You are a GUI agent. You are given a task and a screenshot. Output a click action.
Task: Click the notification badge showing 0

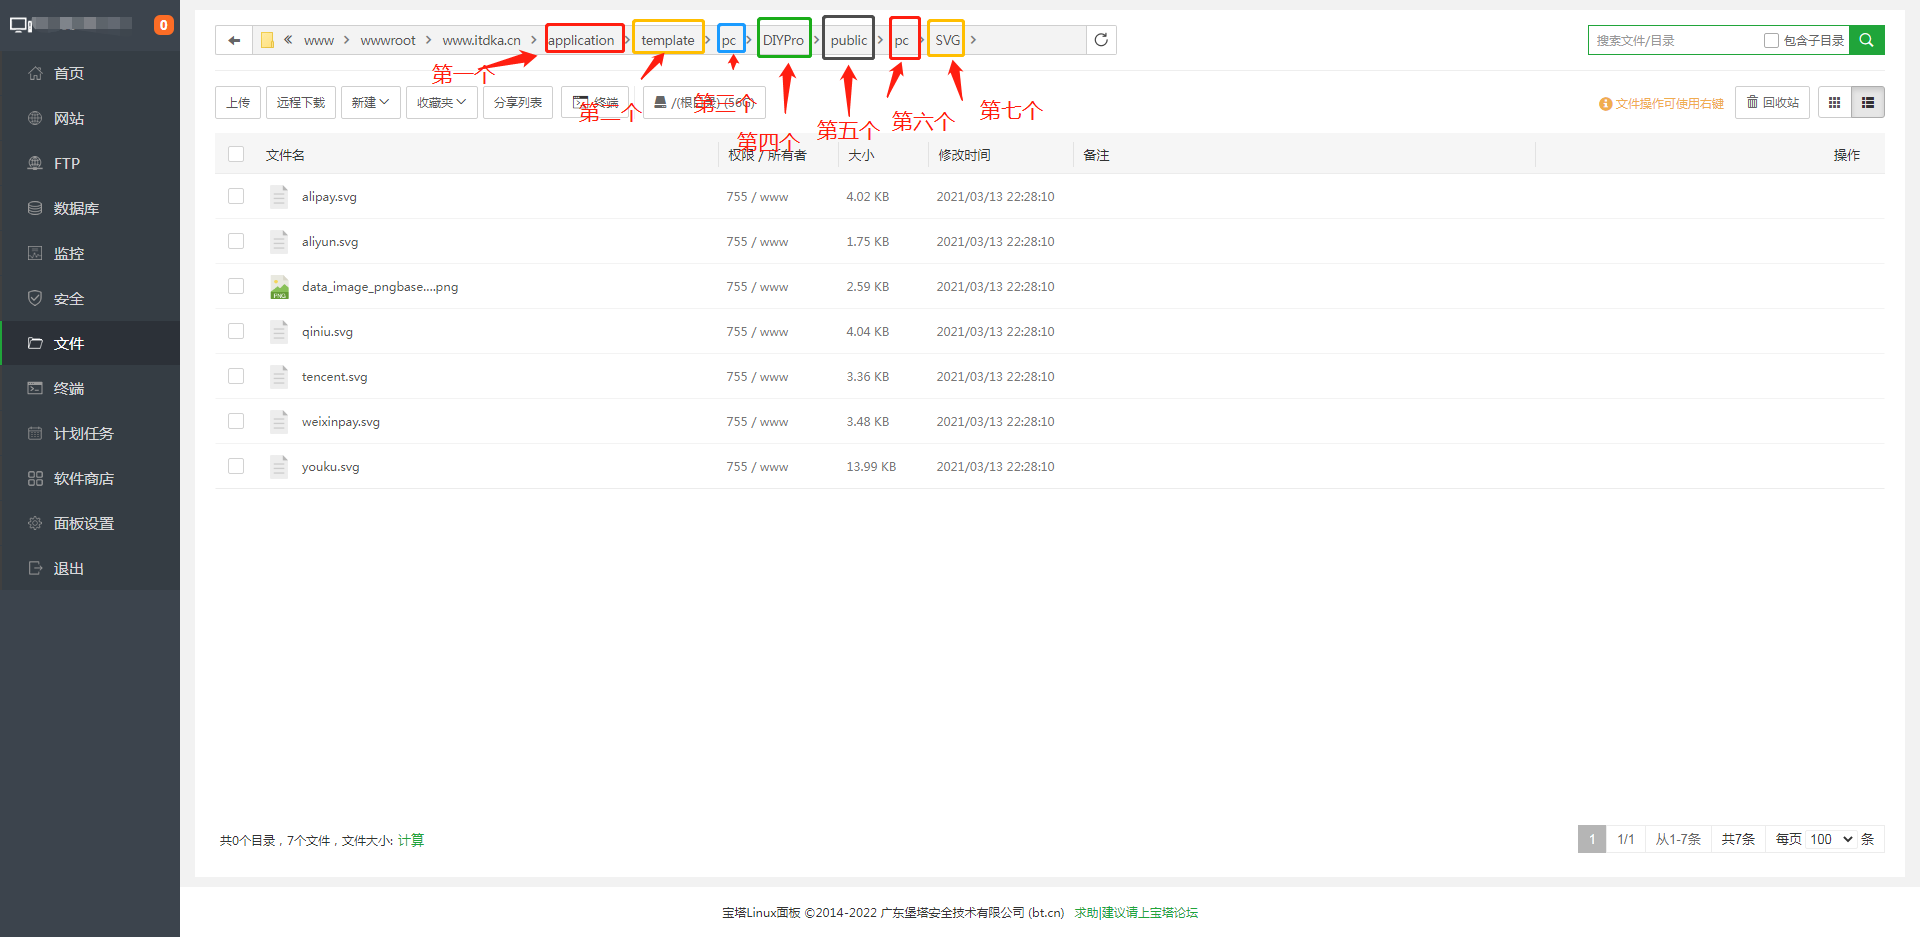(x=164, y=25)
